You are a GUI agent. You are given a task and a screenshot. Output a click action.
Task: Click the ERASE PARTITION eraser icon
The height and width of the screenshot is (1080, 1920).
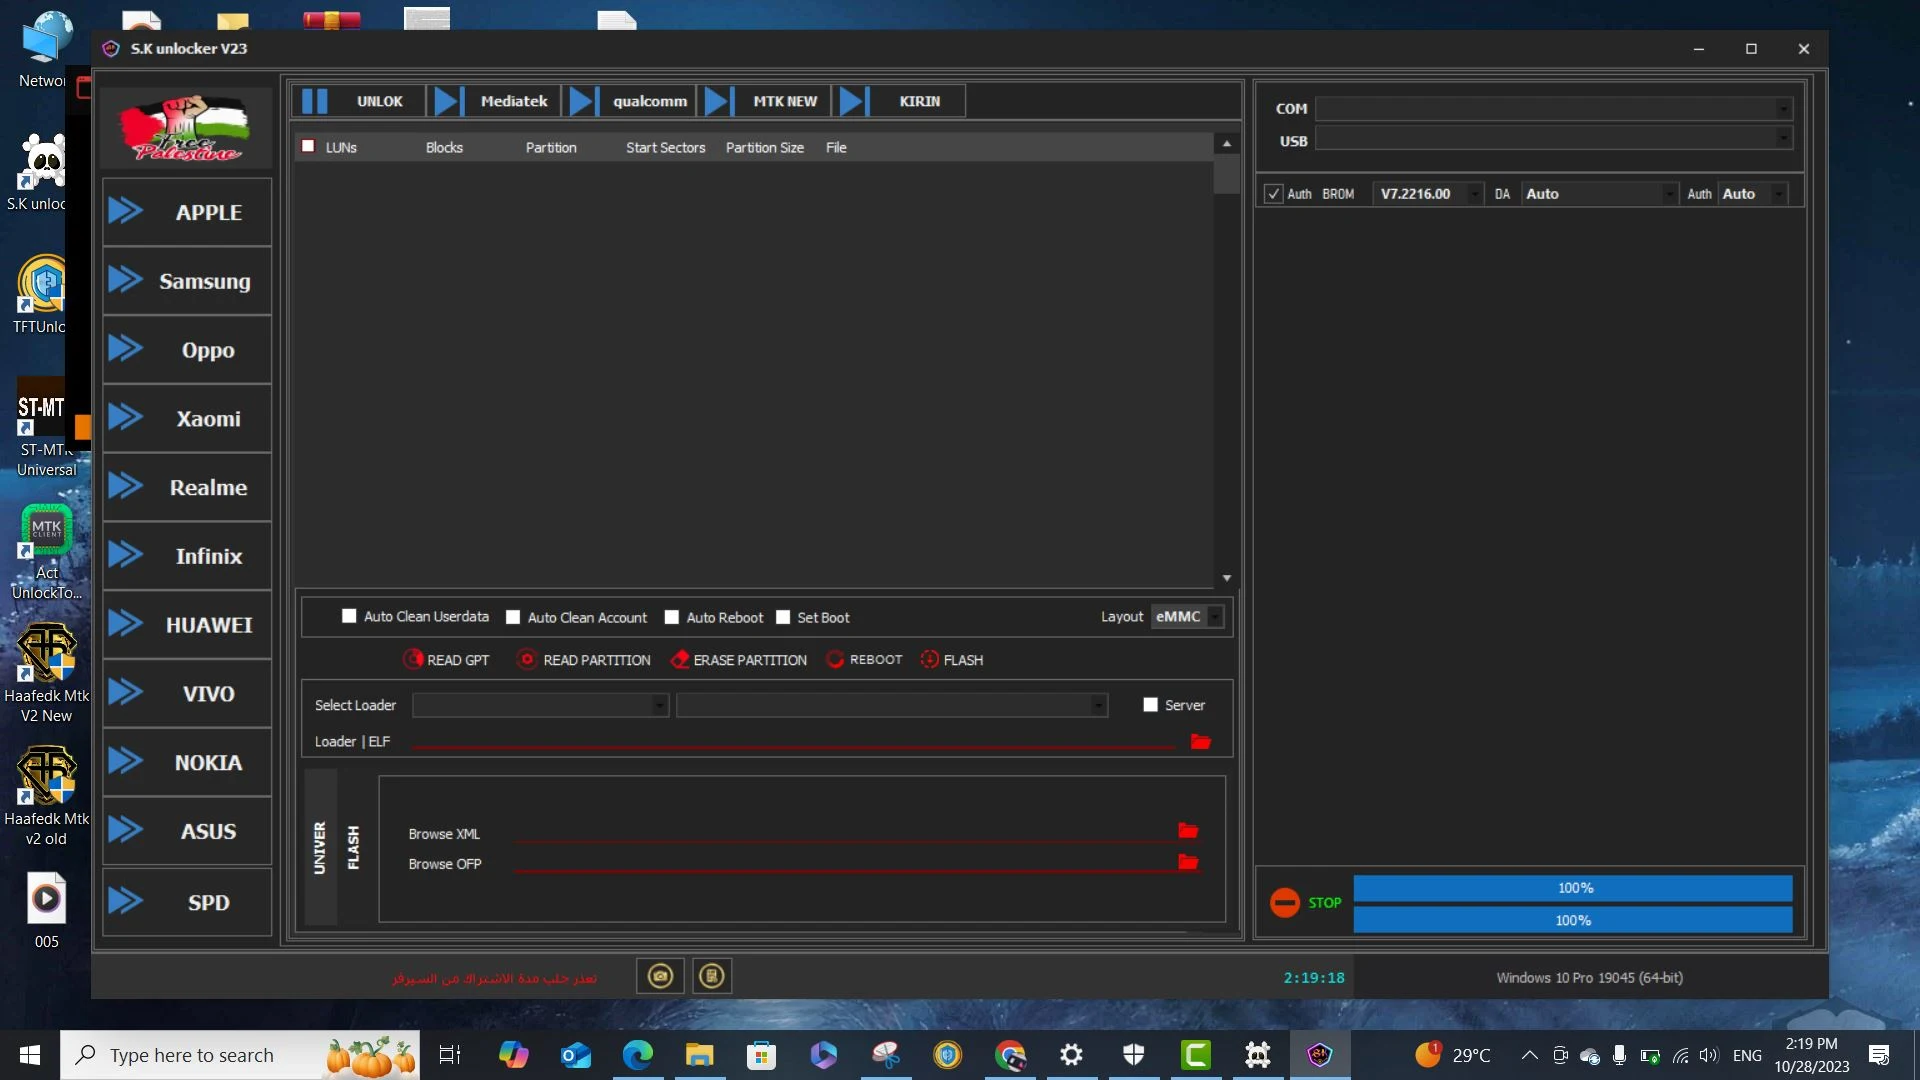[x=680, y=660]
